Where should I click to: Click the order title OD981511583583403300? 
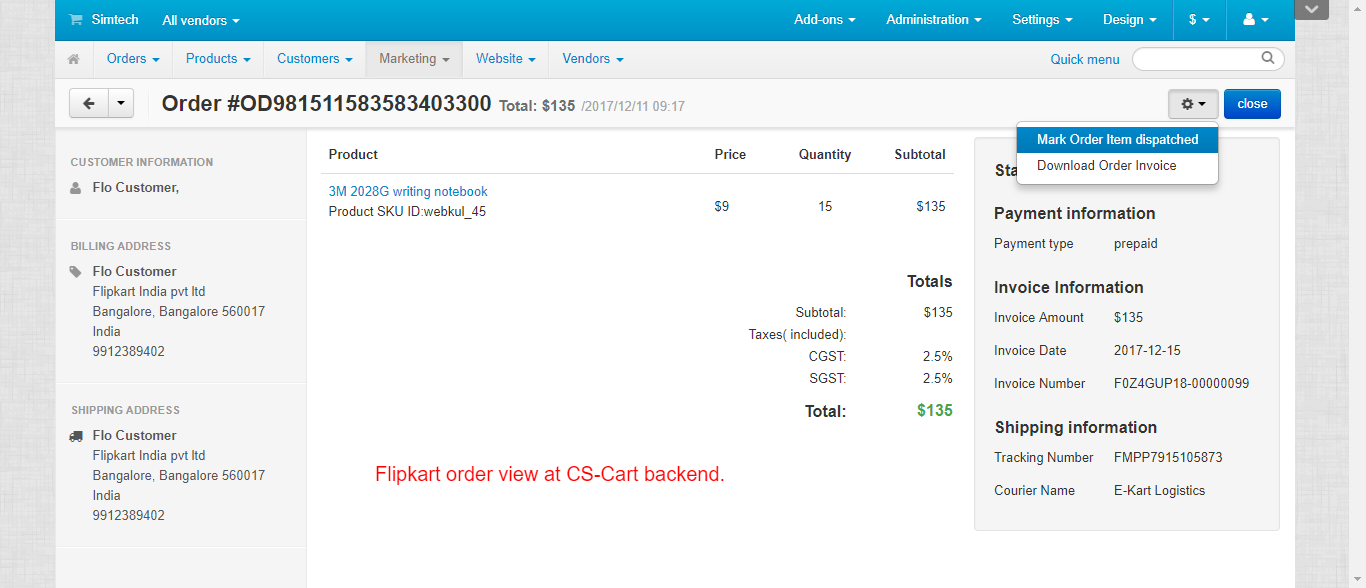click(326, 104)
